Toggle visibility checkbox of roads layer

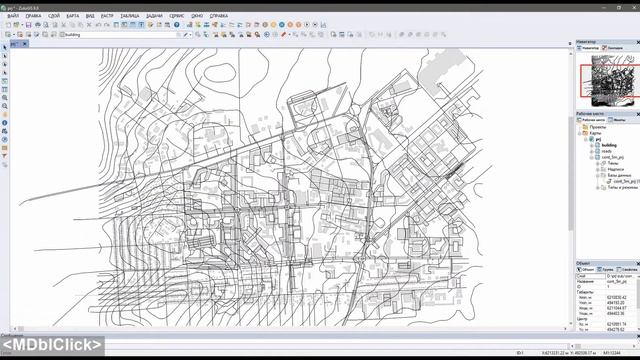pos(598,151)
